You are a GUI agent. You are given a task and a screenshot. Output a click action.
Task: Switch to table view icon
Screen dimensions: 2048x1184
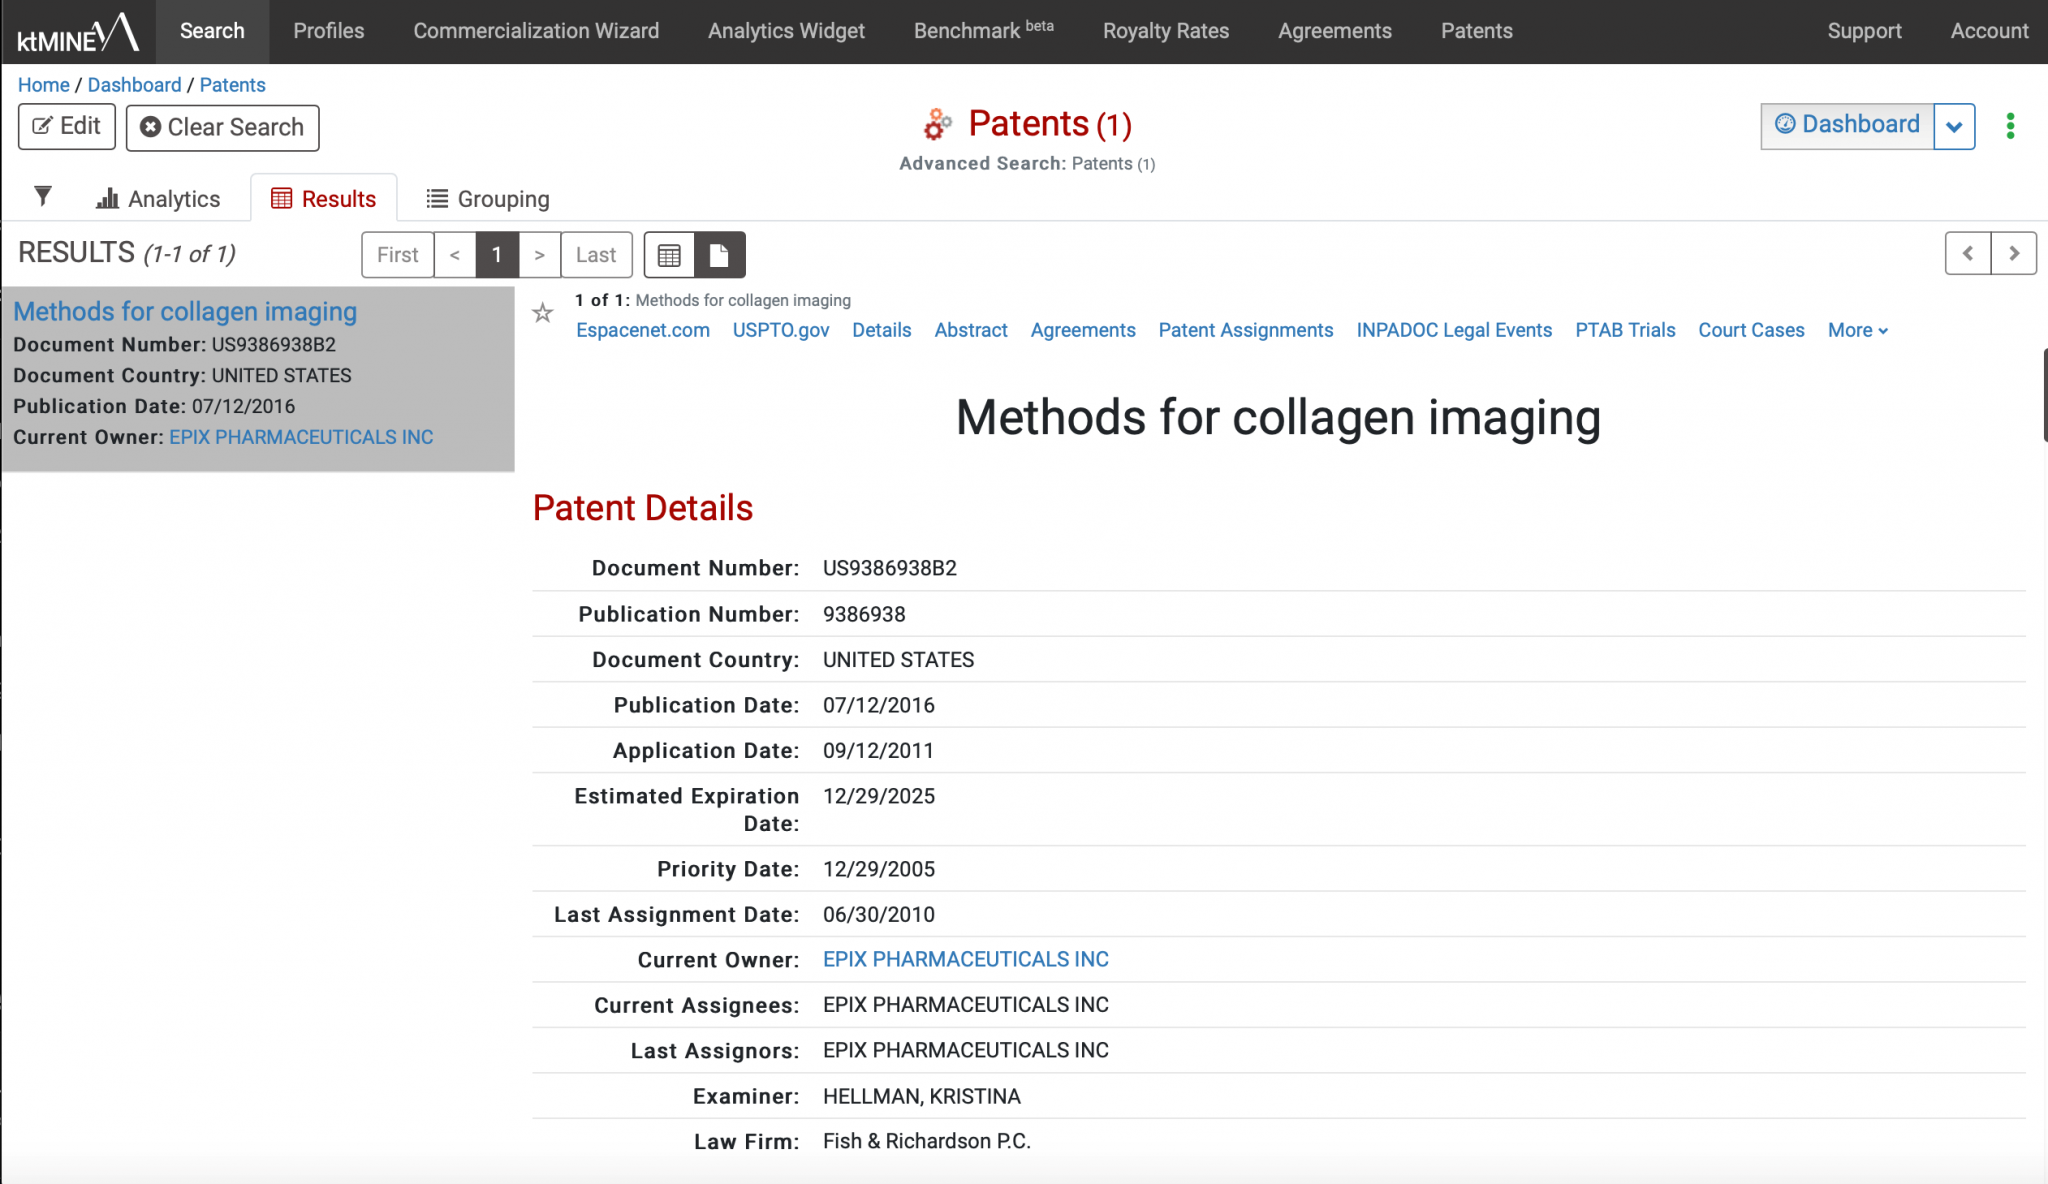(x=669, y=255)
